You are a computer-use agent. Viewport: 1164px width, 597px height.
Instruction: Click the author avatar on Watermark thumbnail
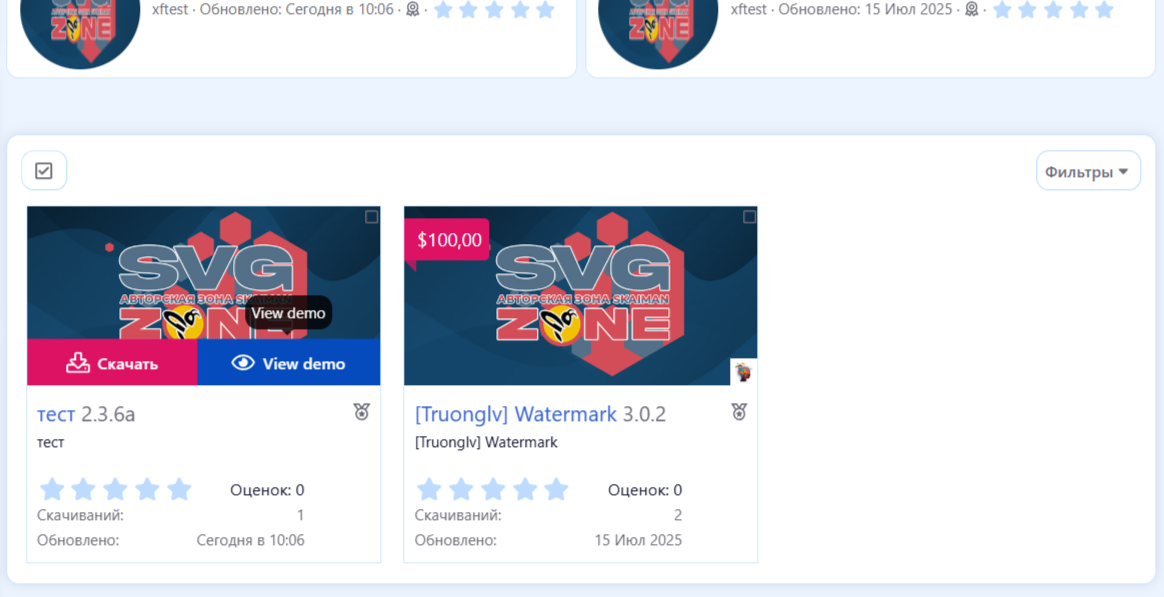[743, 372]
